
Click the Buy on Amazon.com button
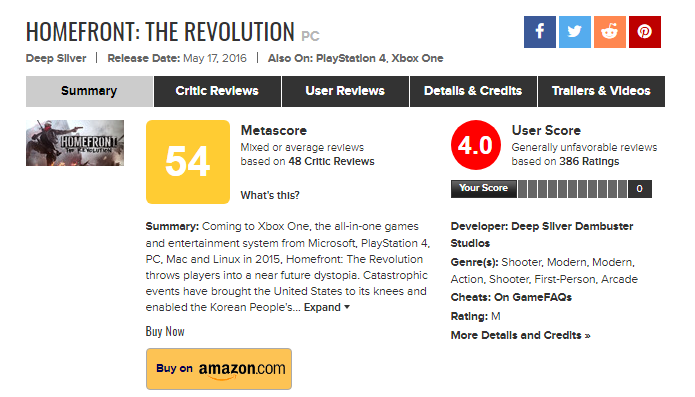pyautogui.click(x=219, y=369)
